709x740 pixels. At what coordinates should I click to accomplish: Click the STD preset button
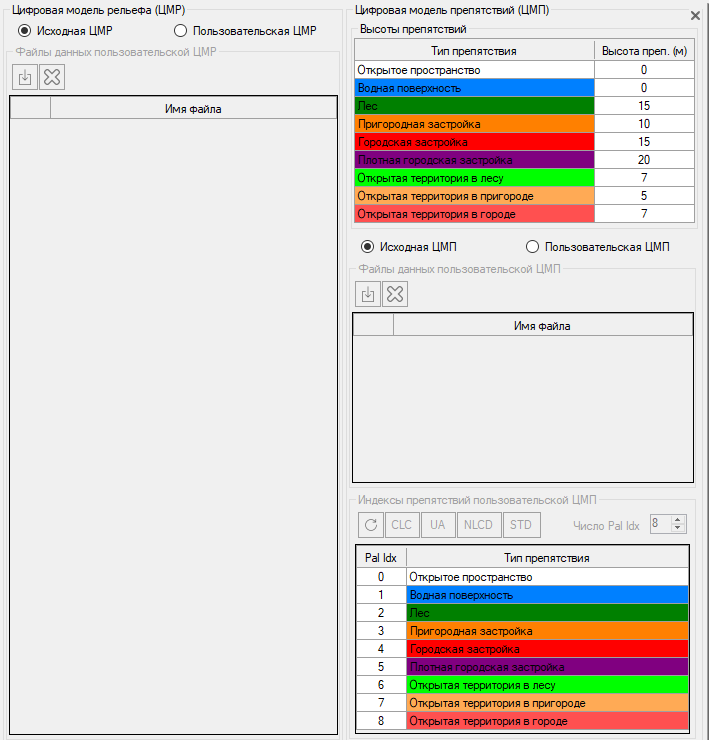coord(521,525)
